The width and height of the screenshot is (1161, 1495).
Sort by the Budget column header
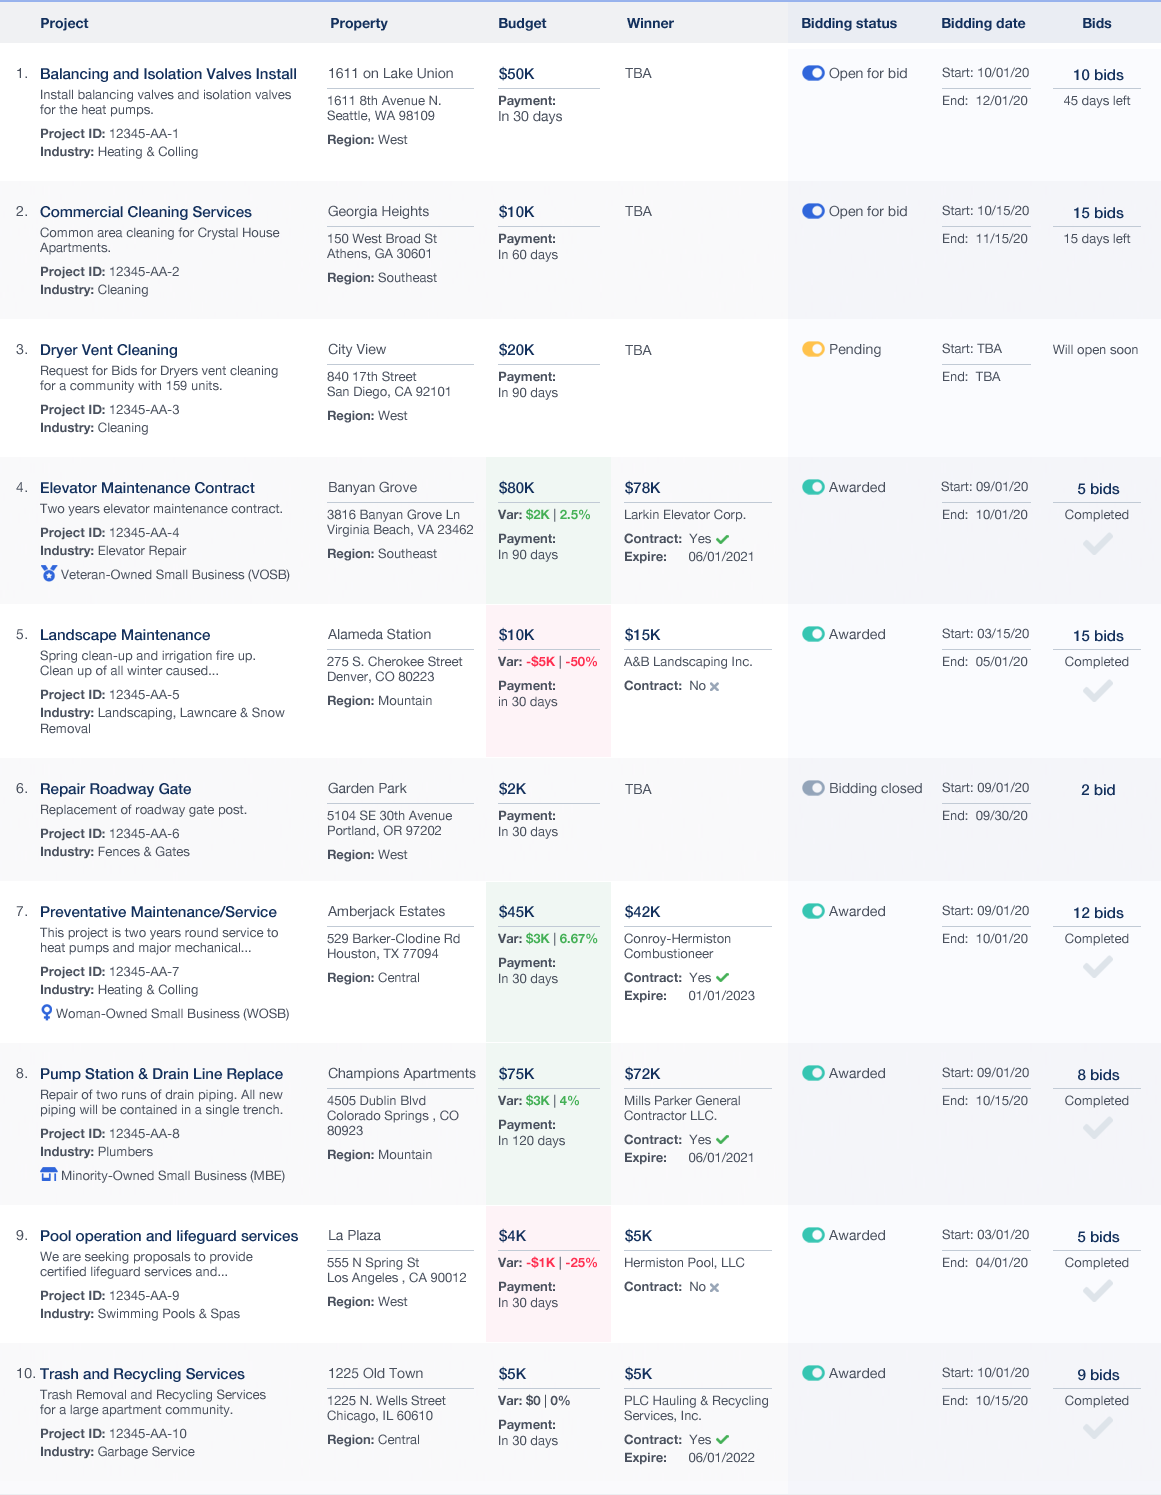pyautogui.click(x=522, y=23)
